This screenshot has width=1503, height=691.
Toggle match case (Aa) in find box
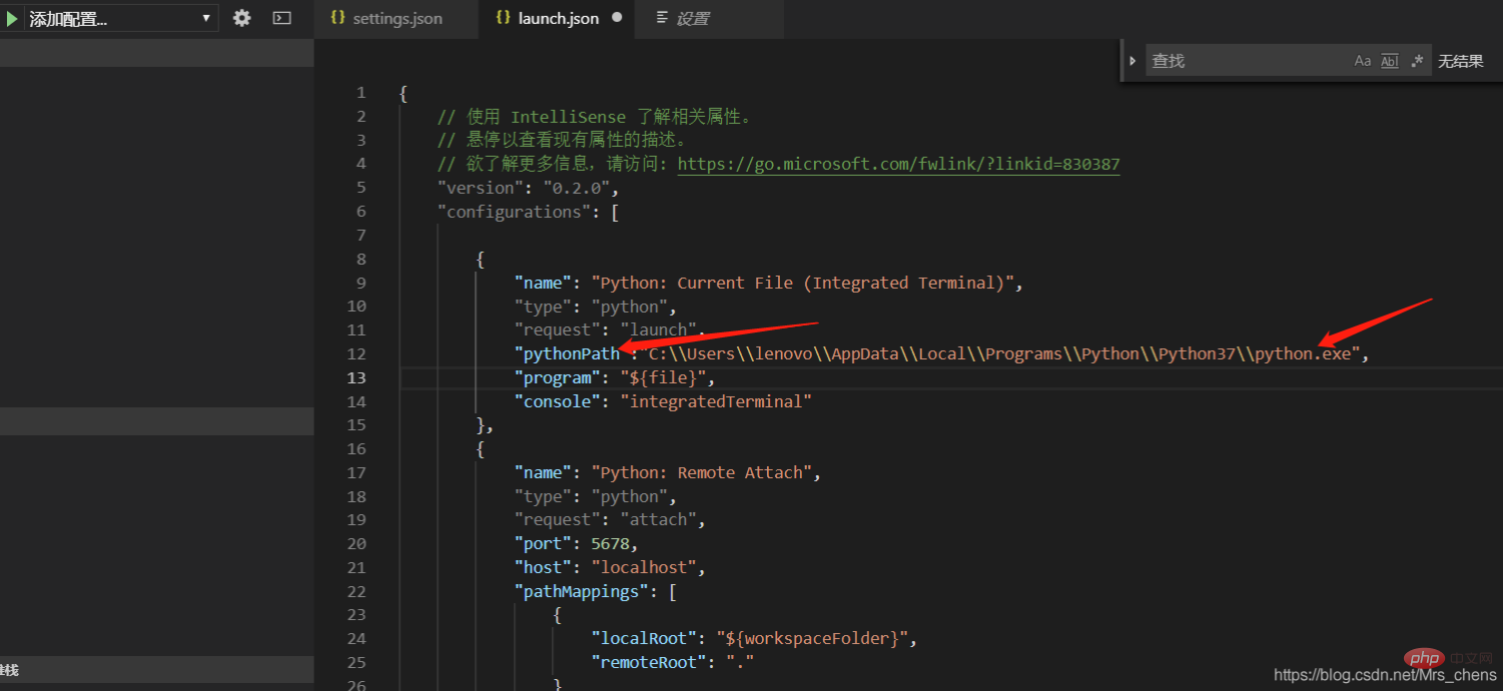[1362, 61]
